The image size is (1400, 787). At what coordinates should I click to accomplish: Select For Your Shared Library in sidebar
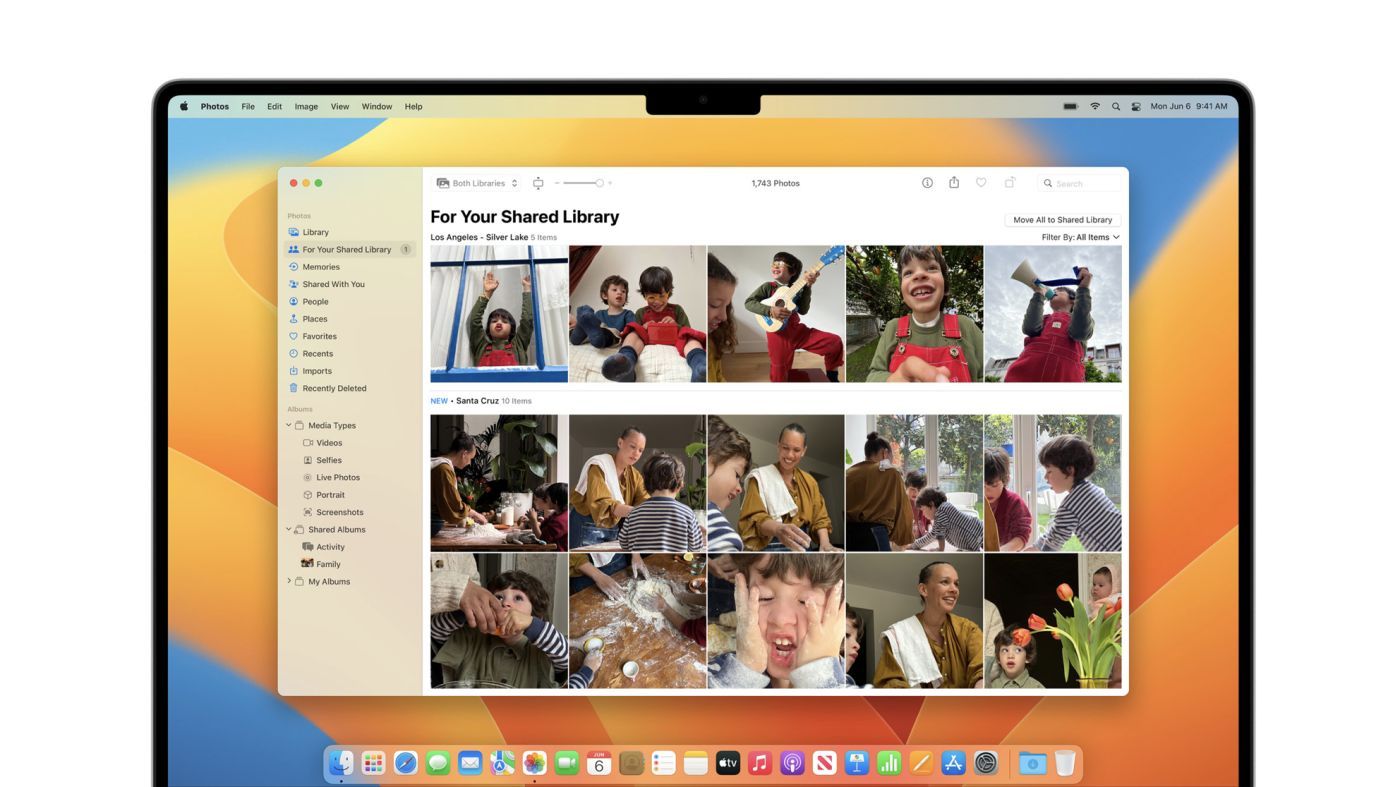click(350, 249)
